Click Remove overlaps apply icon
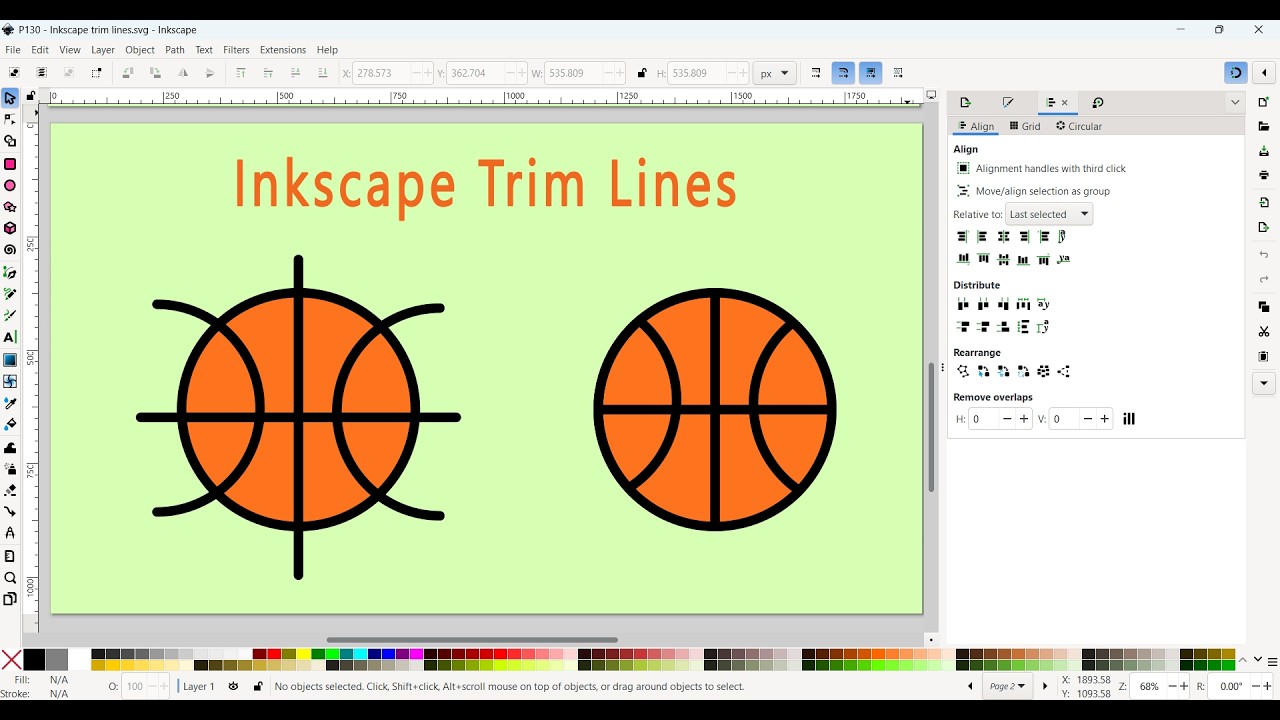Viewport: 1280px width, 720px height. [1129, 419]
